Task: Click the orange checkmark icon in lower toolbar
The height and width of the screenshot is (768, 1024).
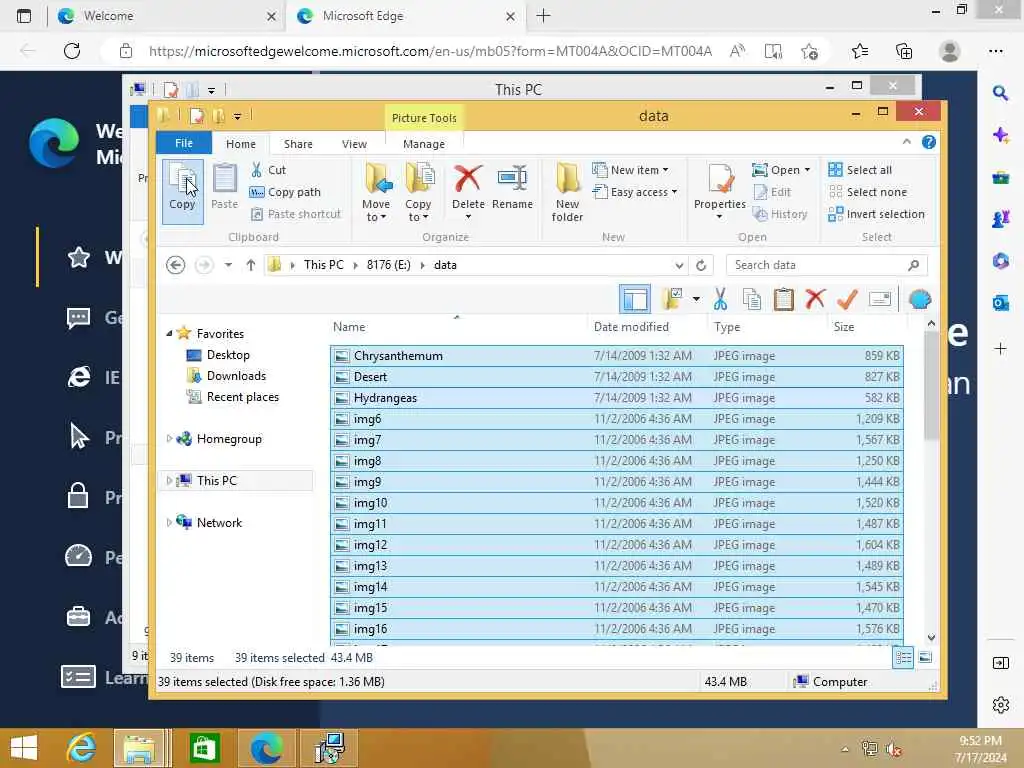Action: coord(847,300)
